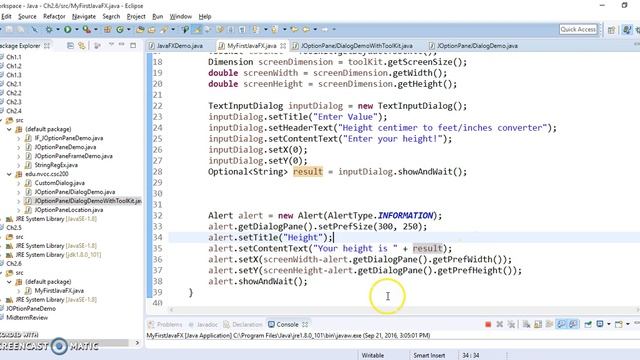Collapse All in Package Explorer

pos(70,45)
